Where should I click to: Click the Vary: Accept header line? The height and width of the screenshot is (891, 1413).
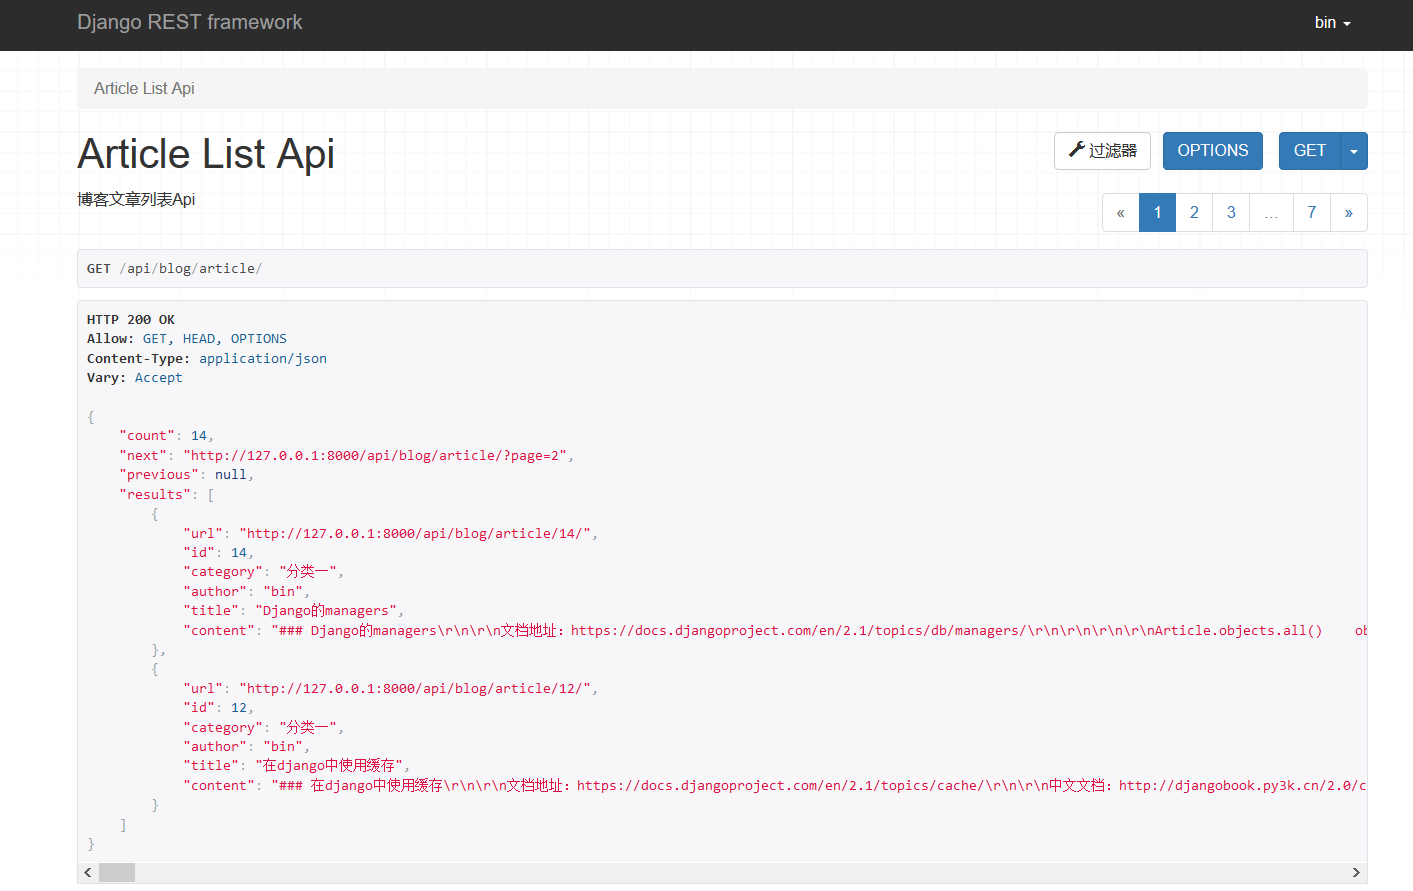[135, 378]
